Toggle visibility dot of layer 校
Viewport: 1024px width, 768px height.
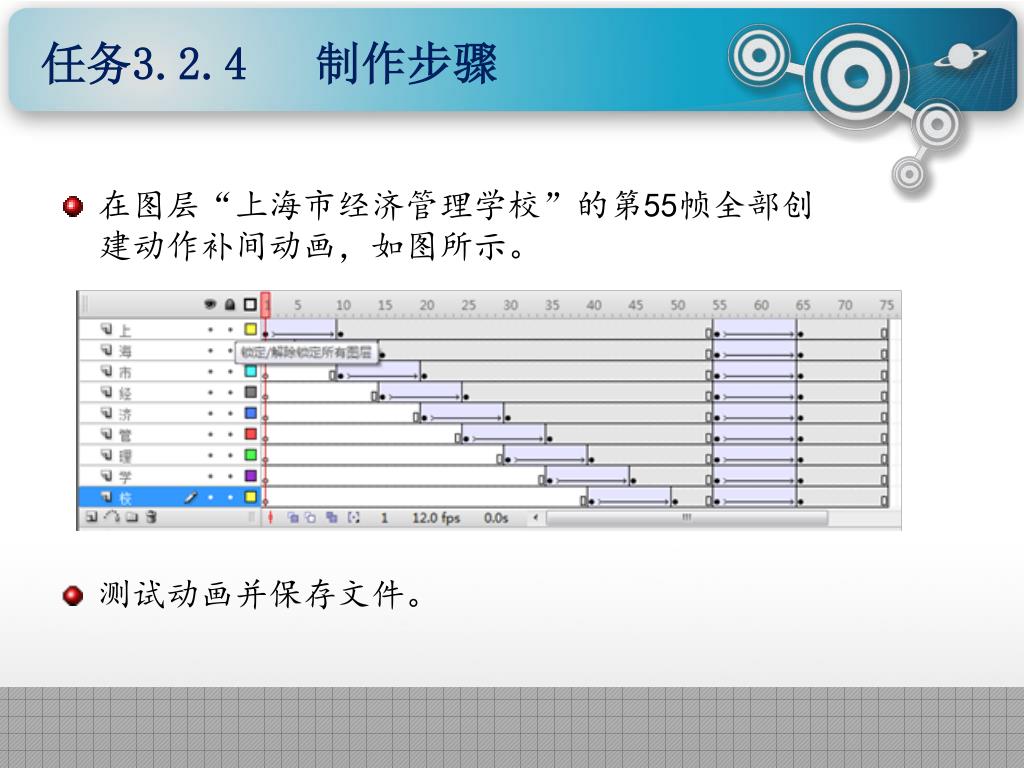click(x=210, y=498)
